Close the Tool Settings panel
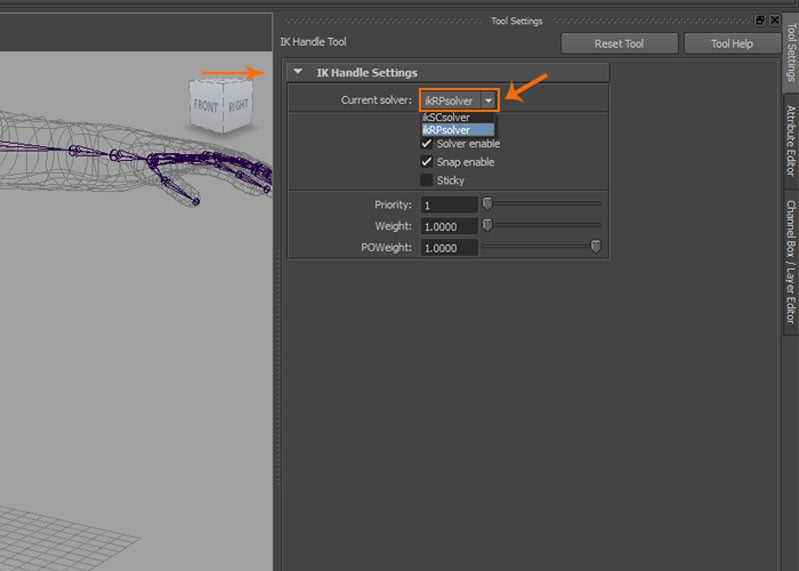The height and width of the screenshot is (571, 799). click(x=774, y=20)
